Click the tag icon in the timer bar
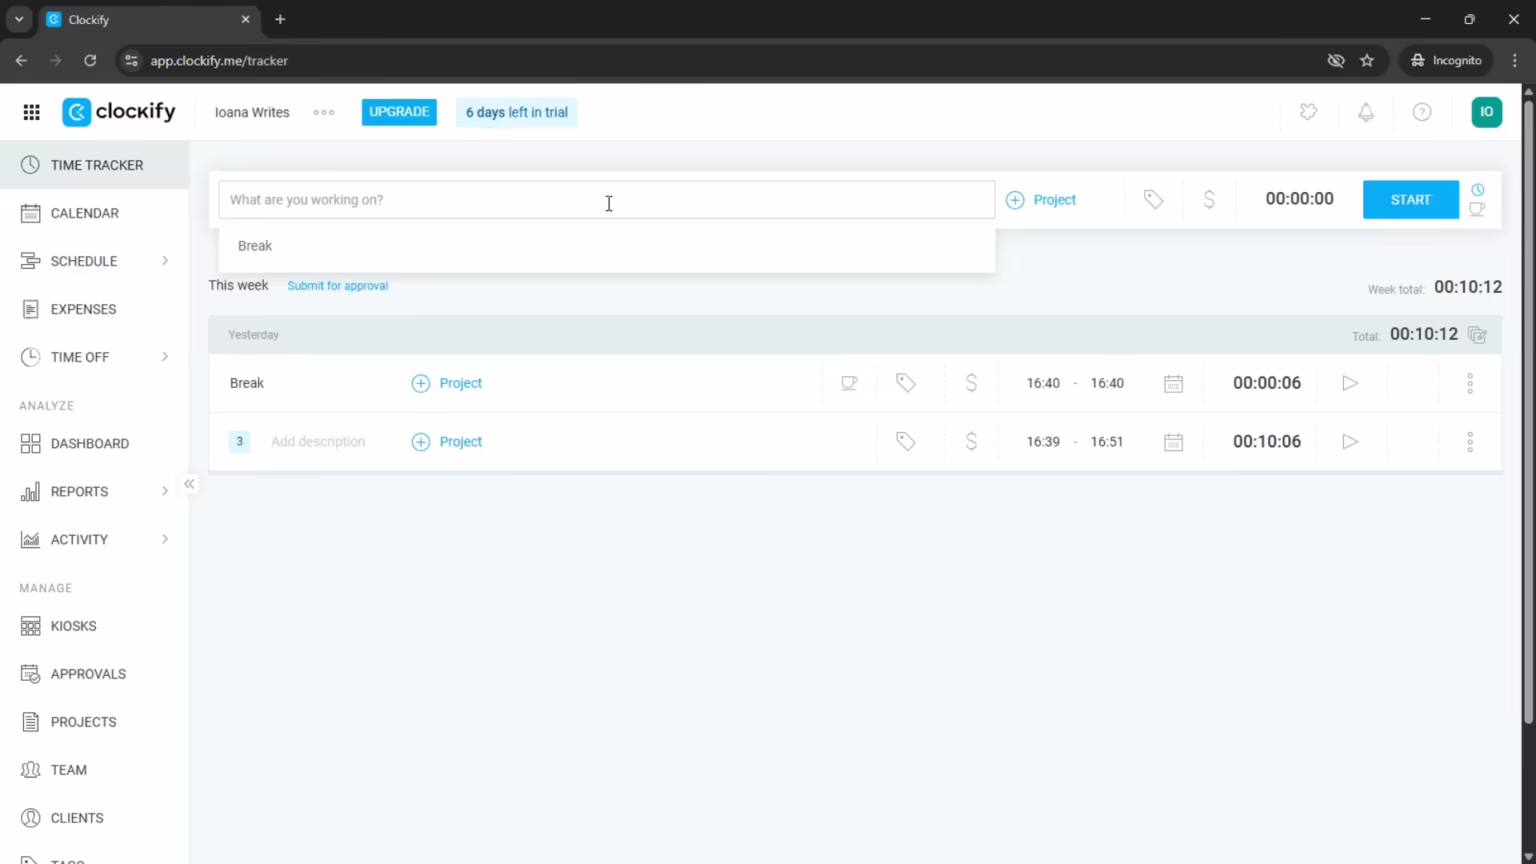Viewport: 1536px width, 864px height. 1153,200
